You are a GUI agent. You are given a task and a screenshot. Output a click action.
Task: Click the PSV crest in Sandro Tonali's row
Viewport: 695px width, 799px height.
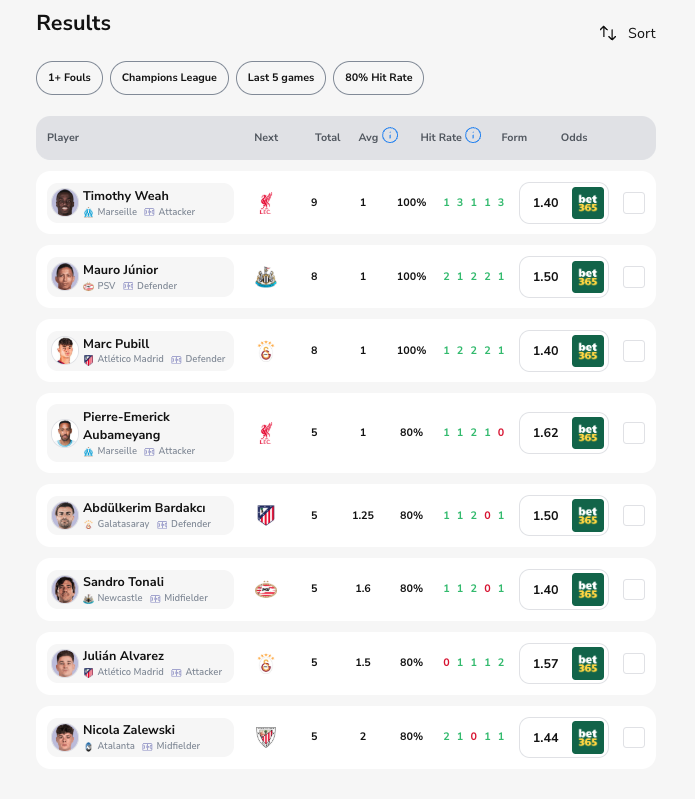[265, 589]
